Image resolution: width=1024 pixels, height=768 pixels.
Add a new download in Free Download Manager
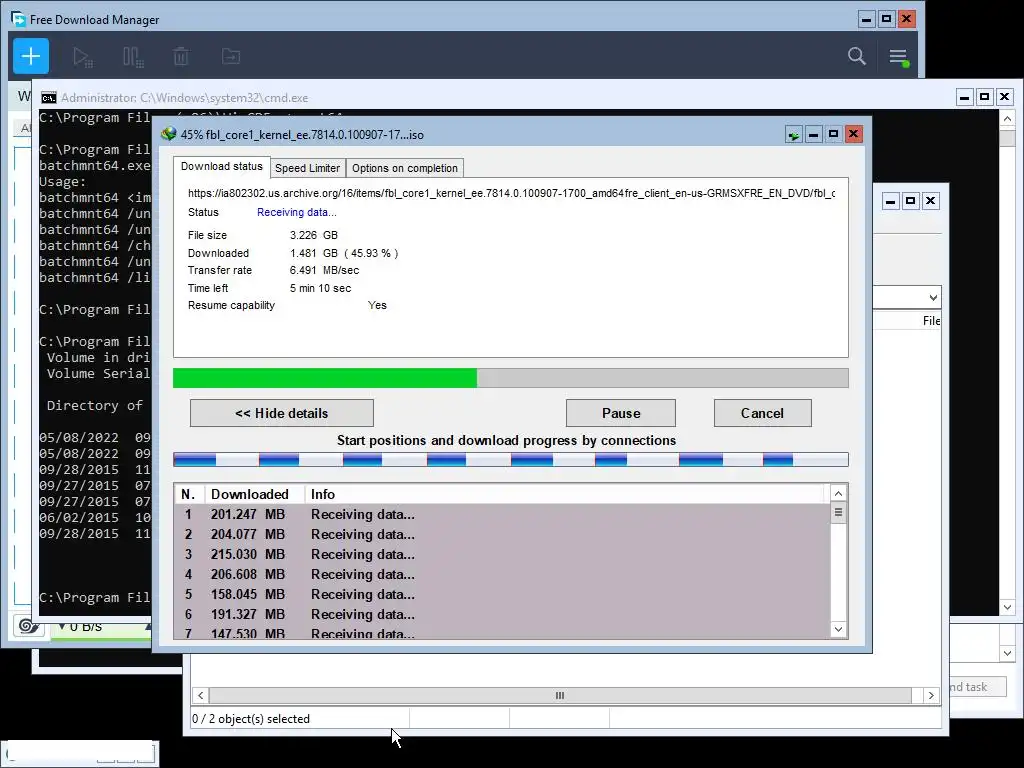31,56
